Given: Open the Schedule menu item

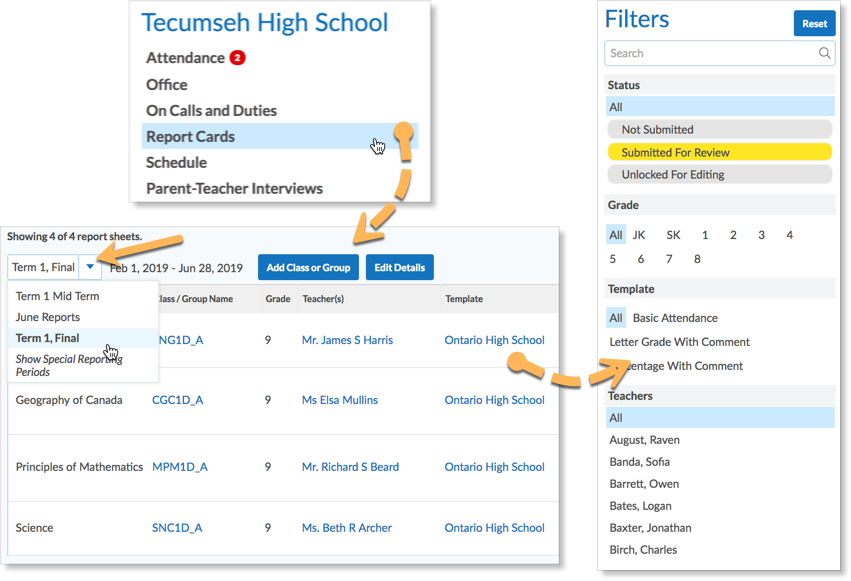Looking at the screenshot, I should 176,163.
